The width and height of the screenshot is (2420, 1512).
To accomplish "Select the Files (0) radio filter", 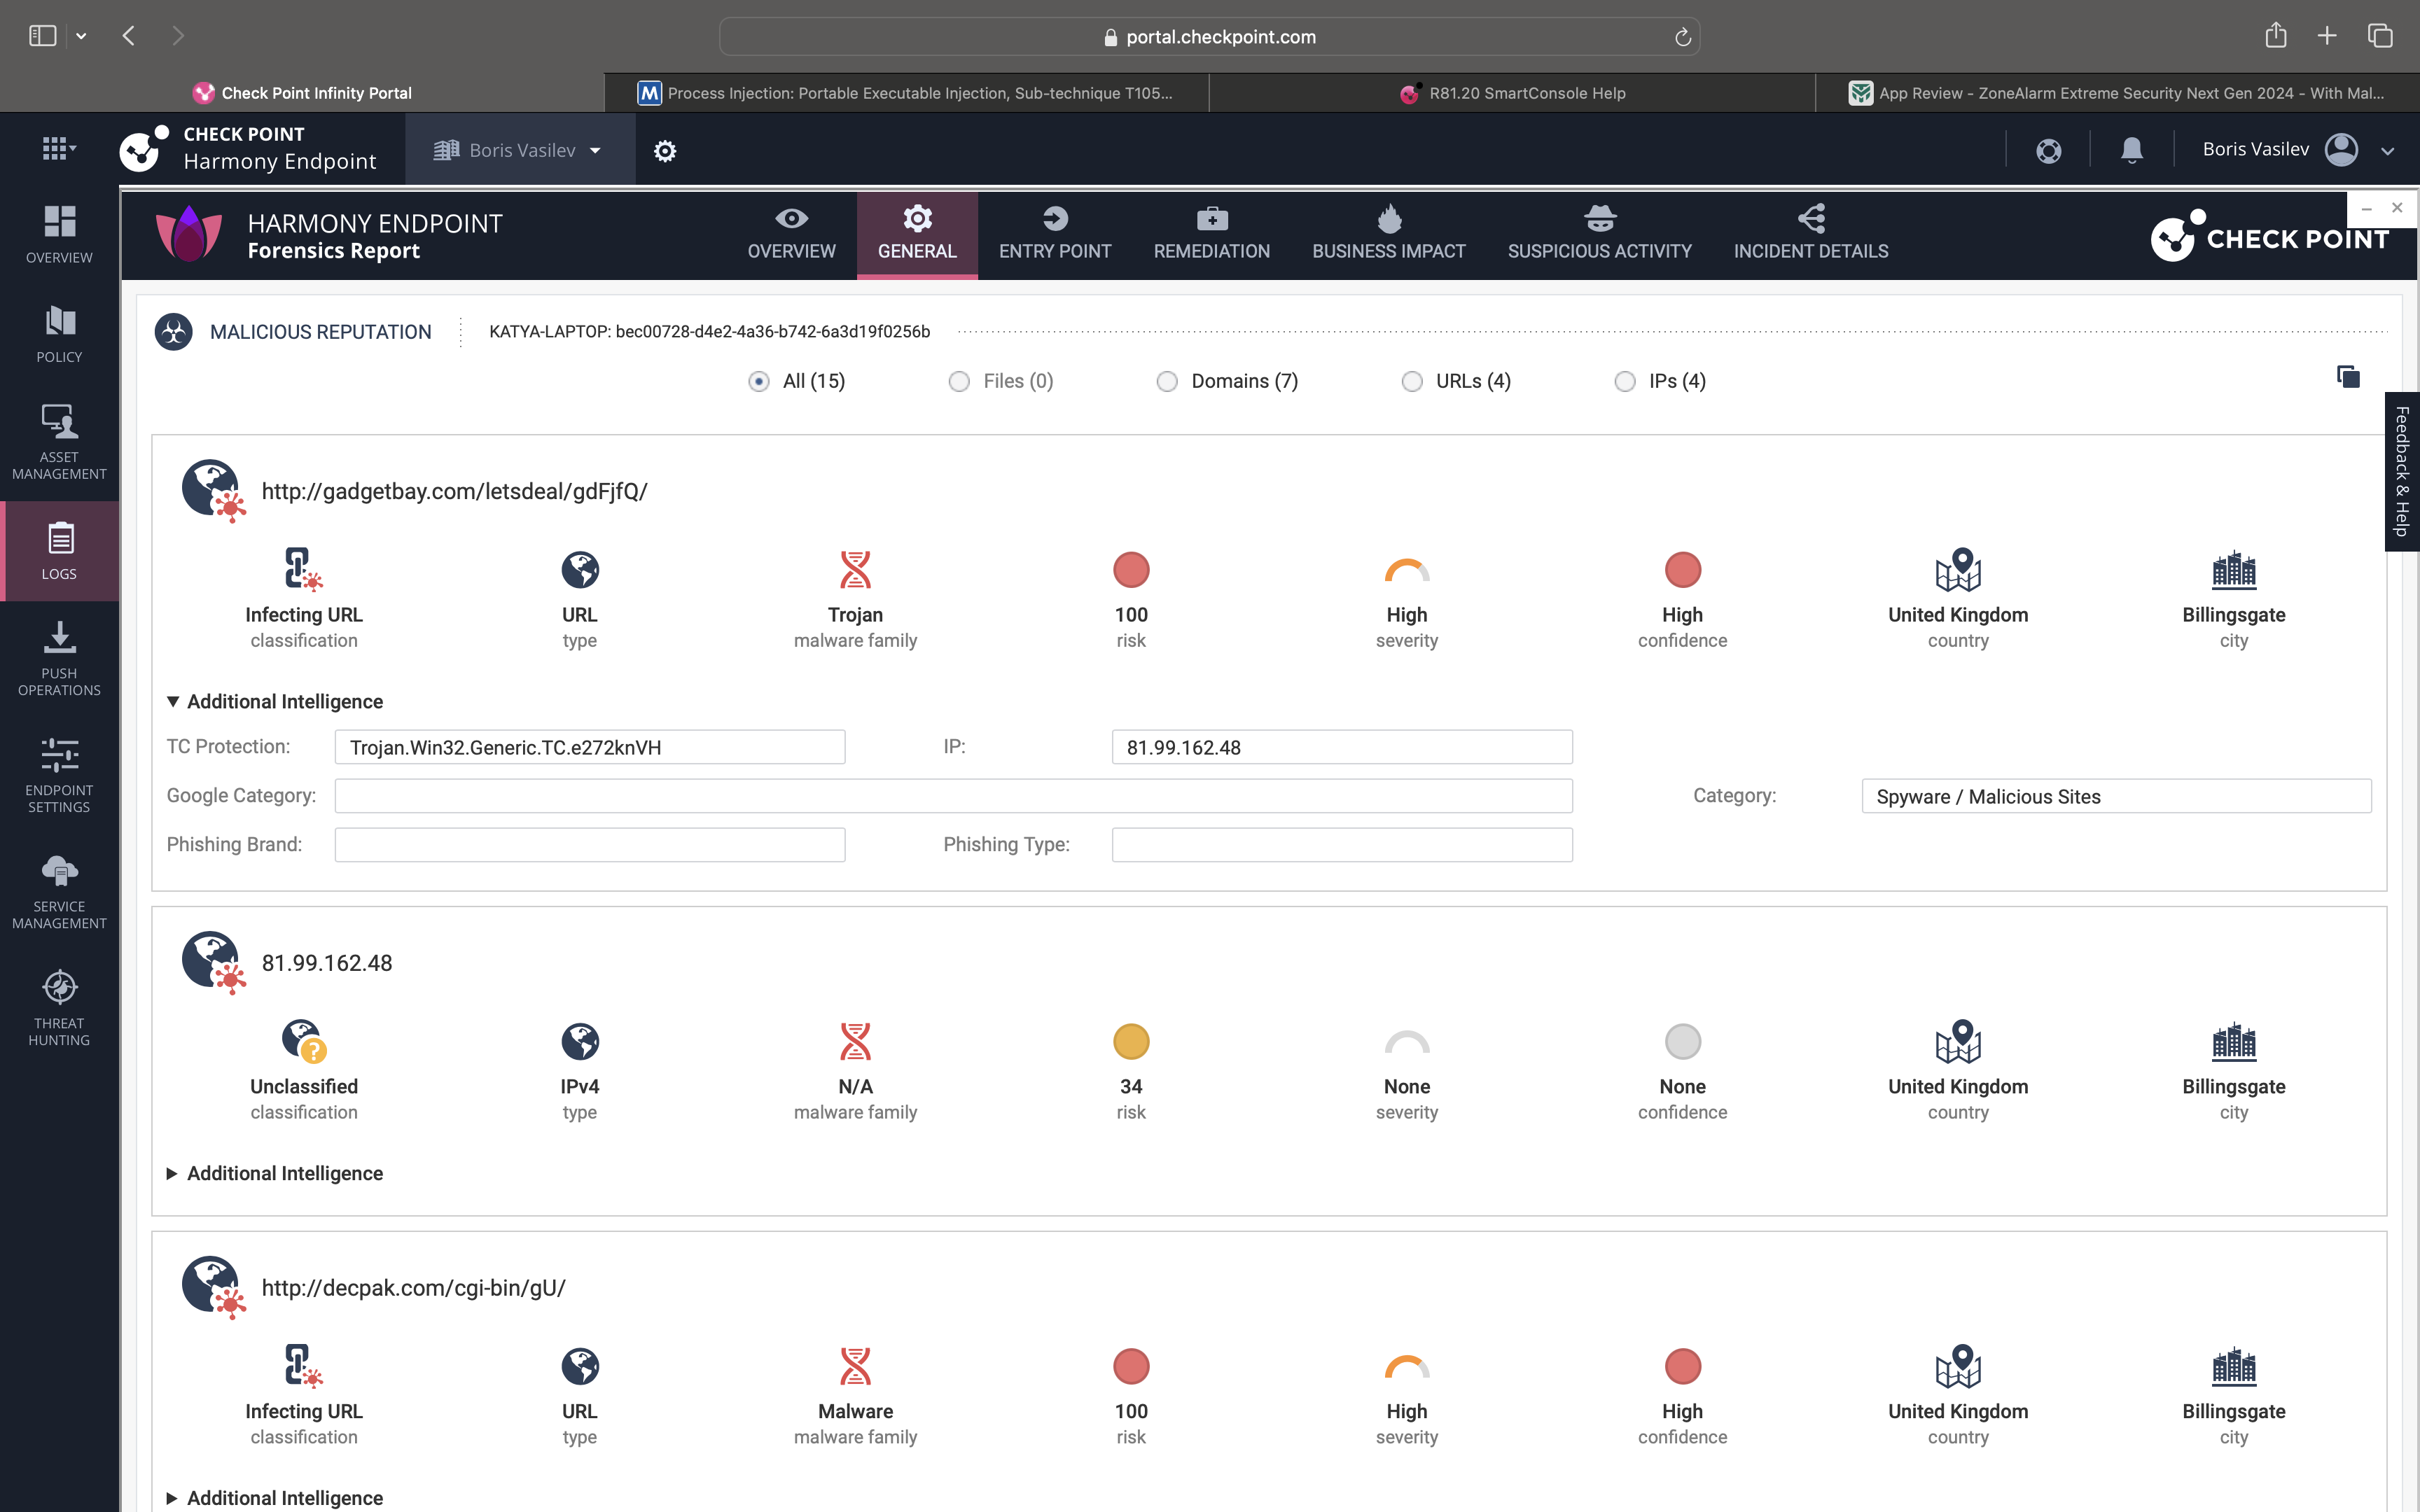I will point(959,382).
